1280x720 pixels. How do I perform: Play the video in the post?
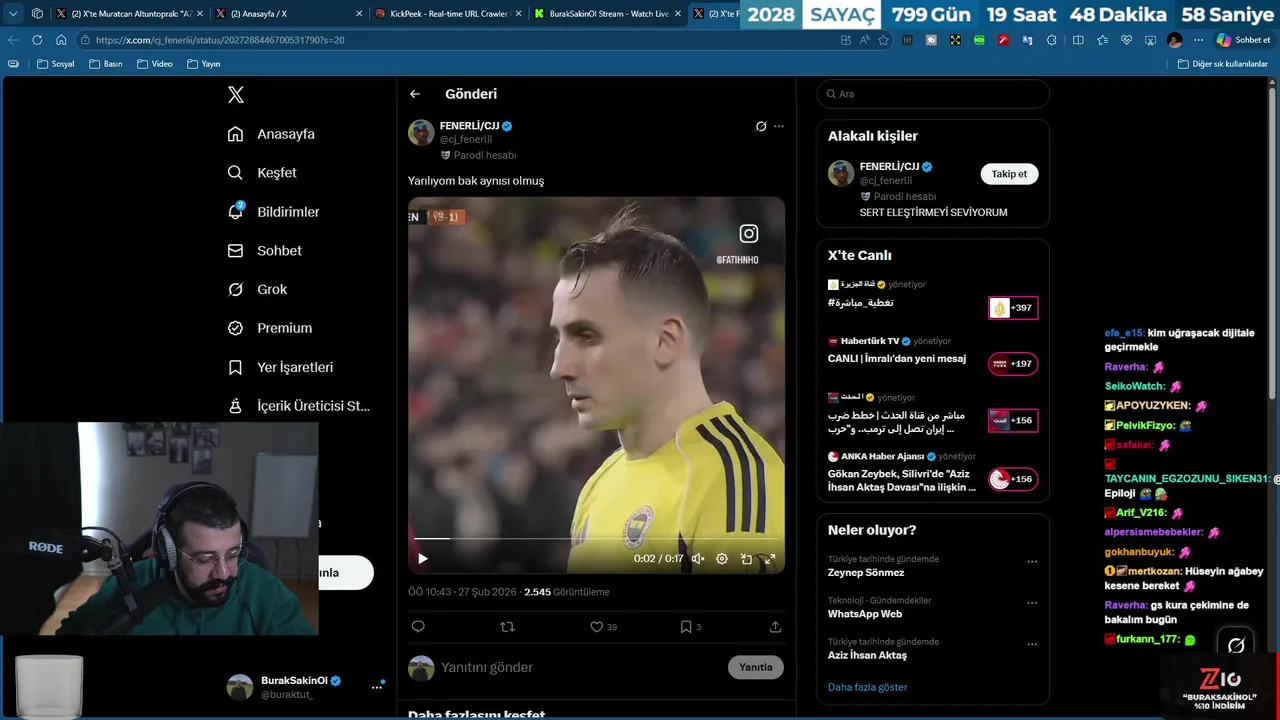coord(423,559)
